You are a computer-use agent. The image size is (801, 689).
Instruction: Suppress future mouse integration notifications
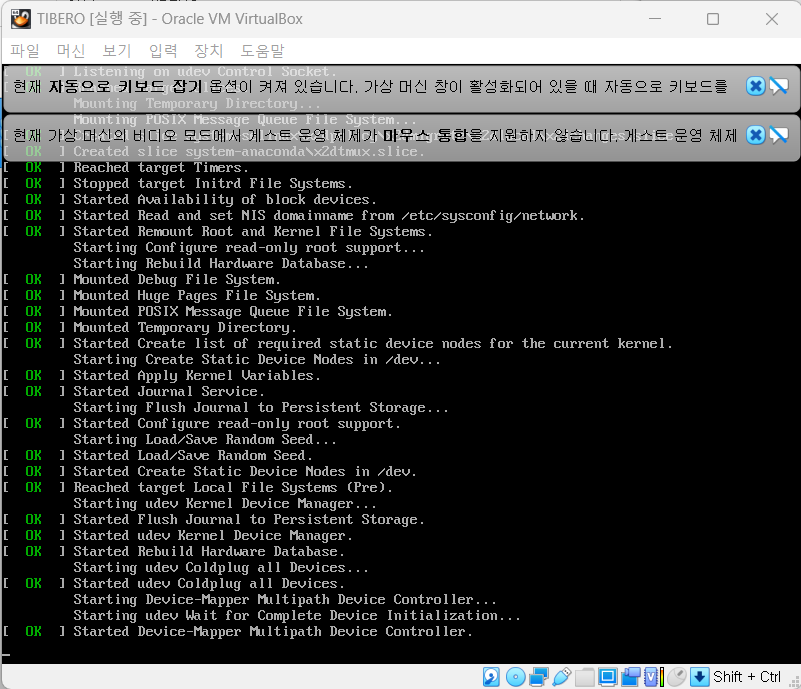[779, 135]
